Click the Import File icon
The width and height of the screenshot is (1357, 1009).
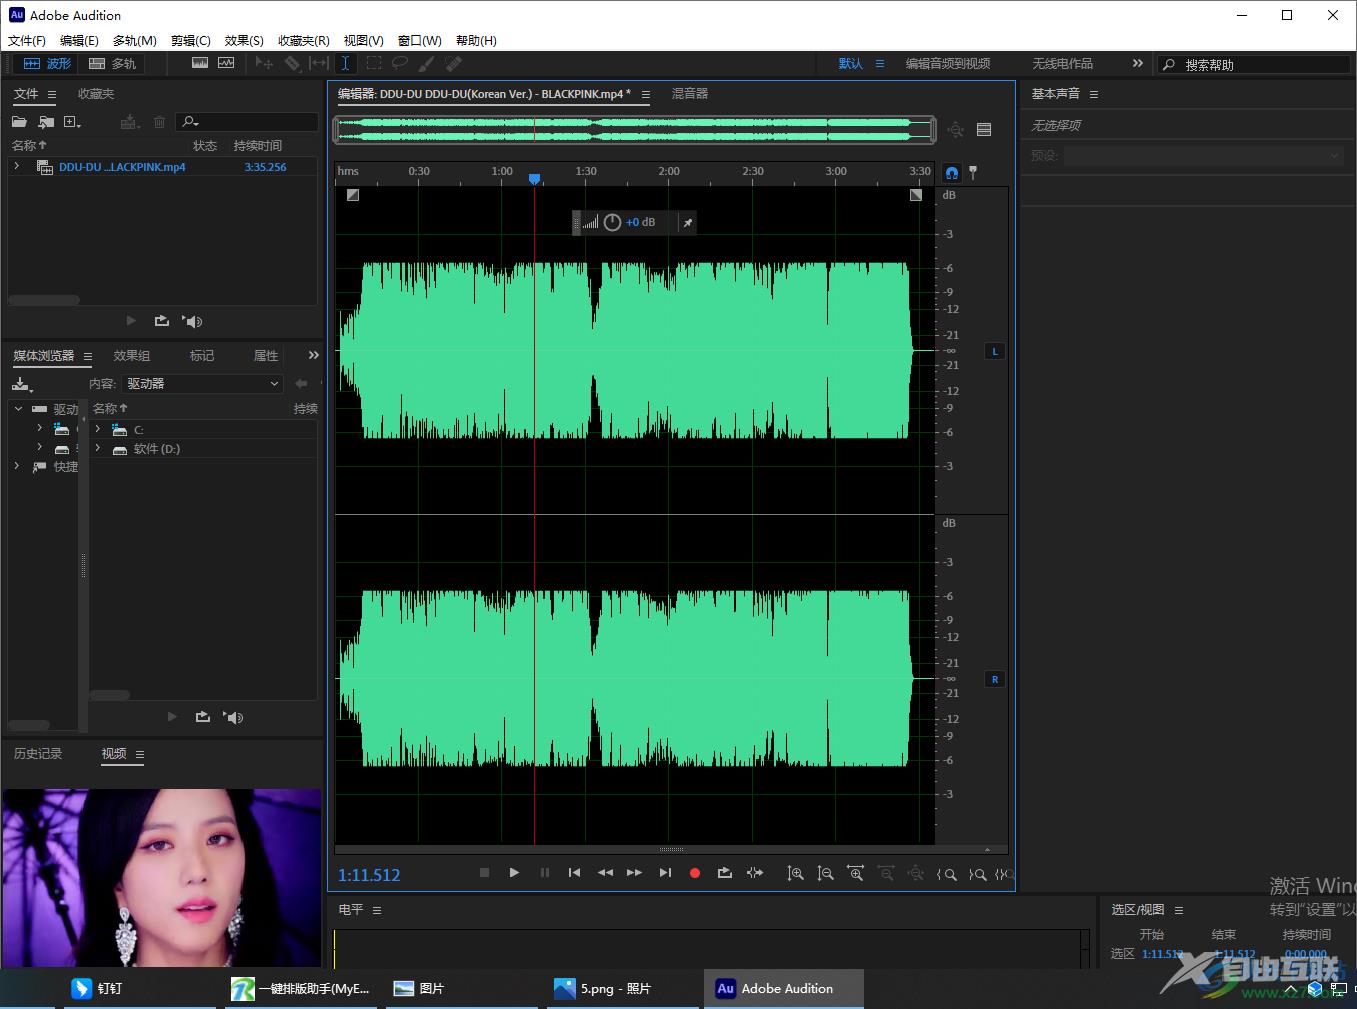tap(46, 122)
